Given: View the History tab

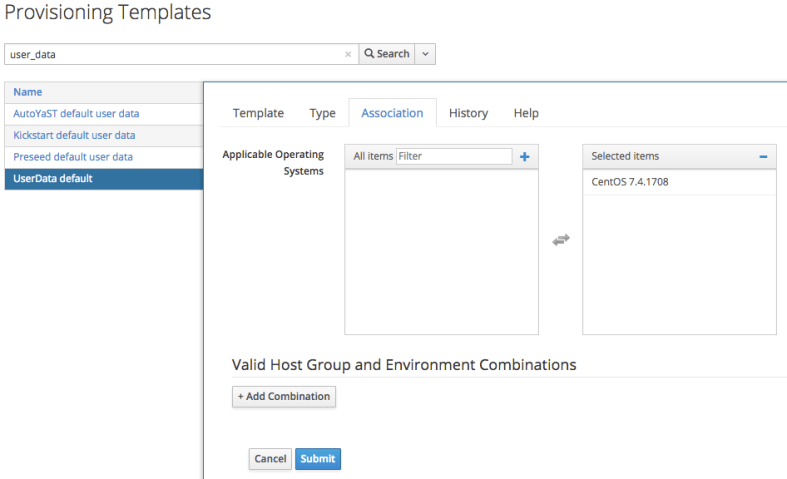Looking at the screenshot, I should pyautogui.click(x=468, y=113).
